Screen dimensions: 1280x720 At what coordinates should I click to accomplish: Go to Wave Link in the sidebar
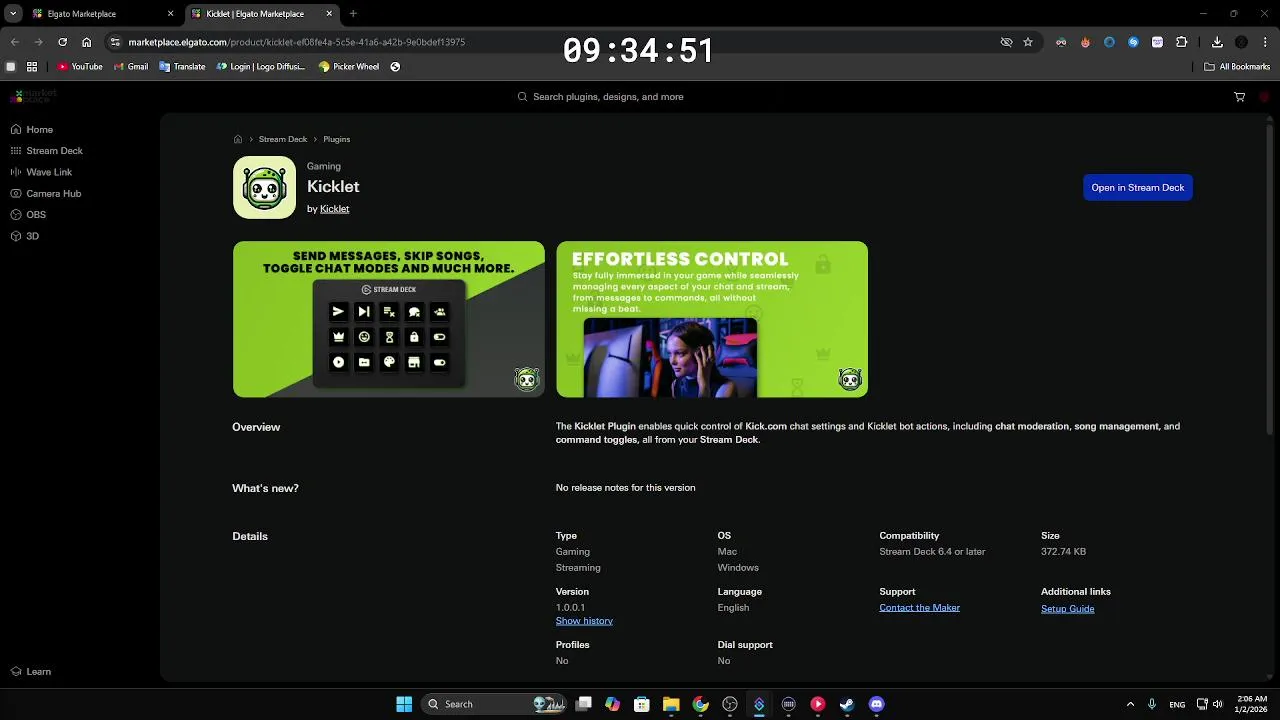tap(41, 172)
